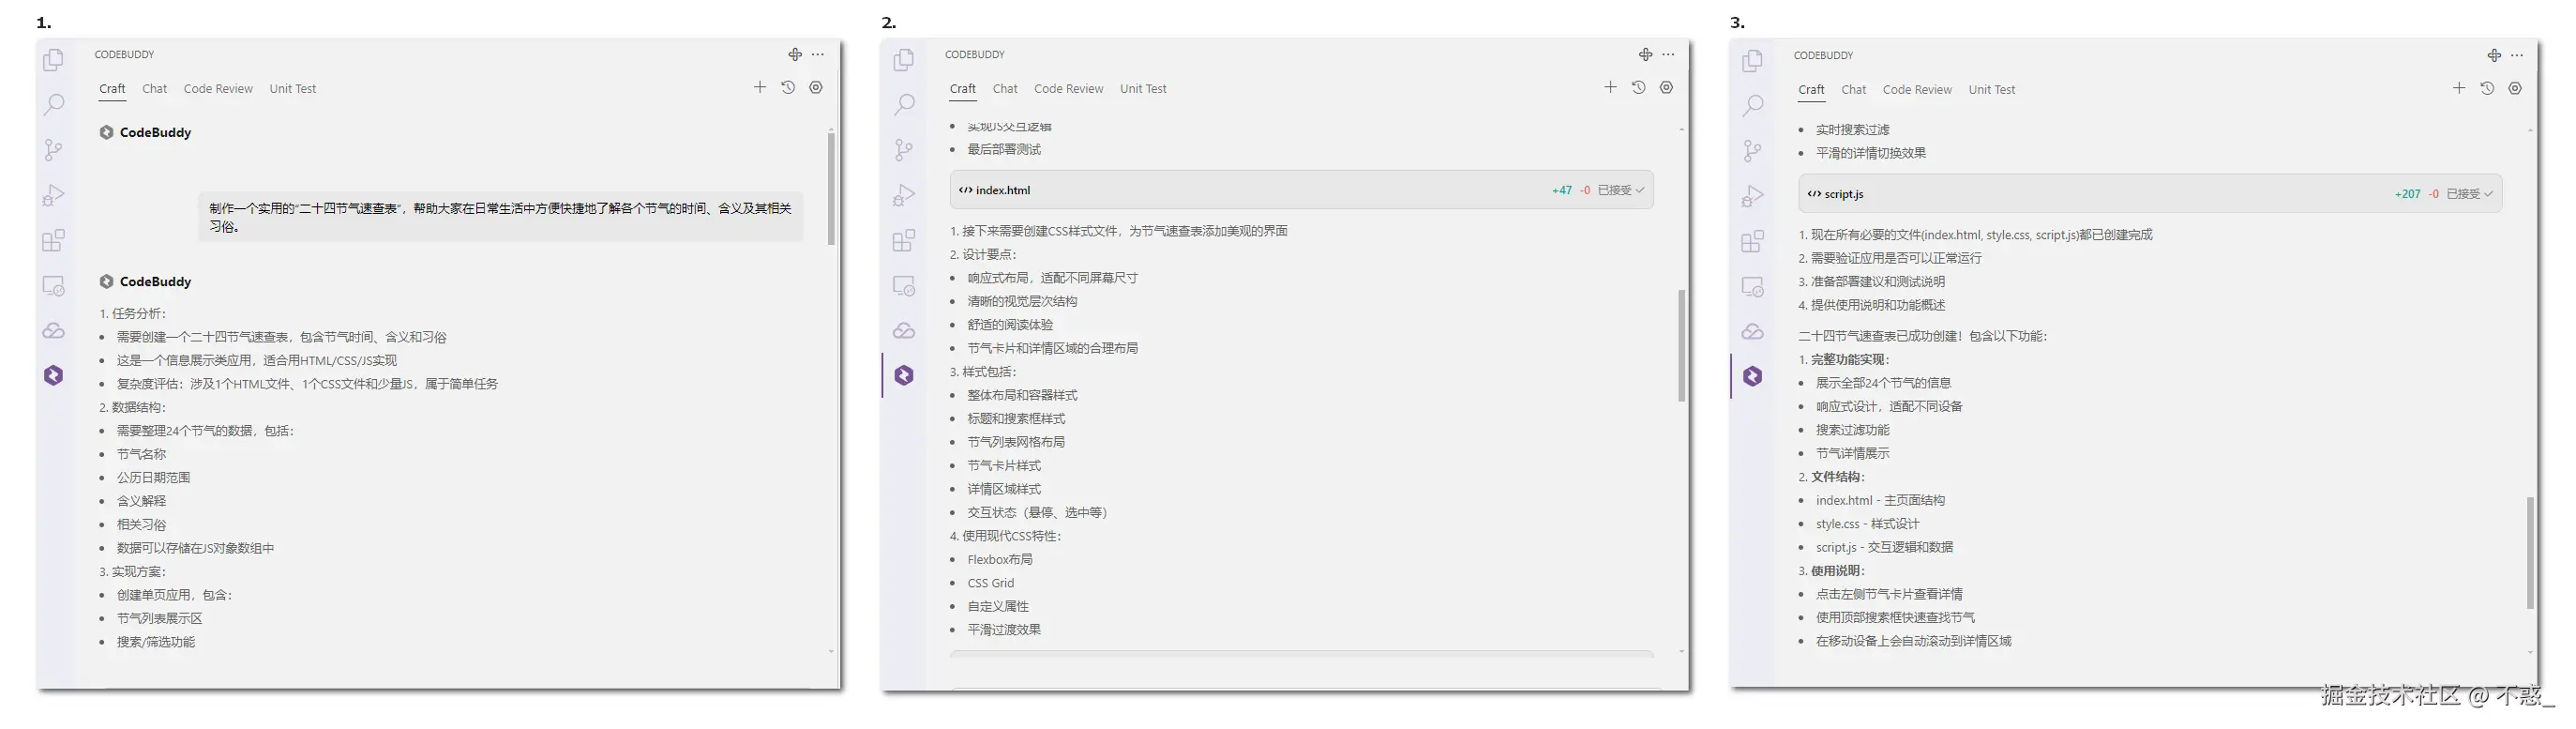This screenshot has height=729, width=2576.
Task: Click chat scrollbar thumb in window 3
Action: click(2530, 552)
